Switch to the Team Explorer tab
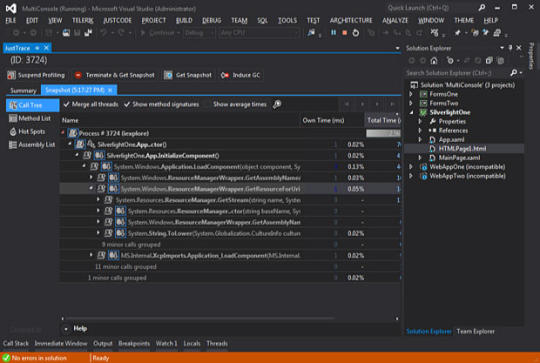This screenshot has height=363, width=540. [475, 331]
